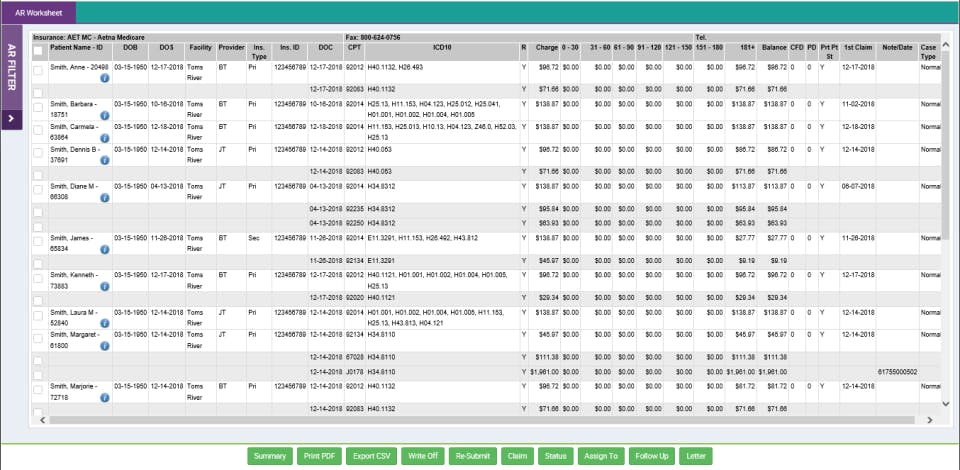Click the Sec insurance type for Smith, James

[x=253, y=237]
